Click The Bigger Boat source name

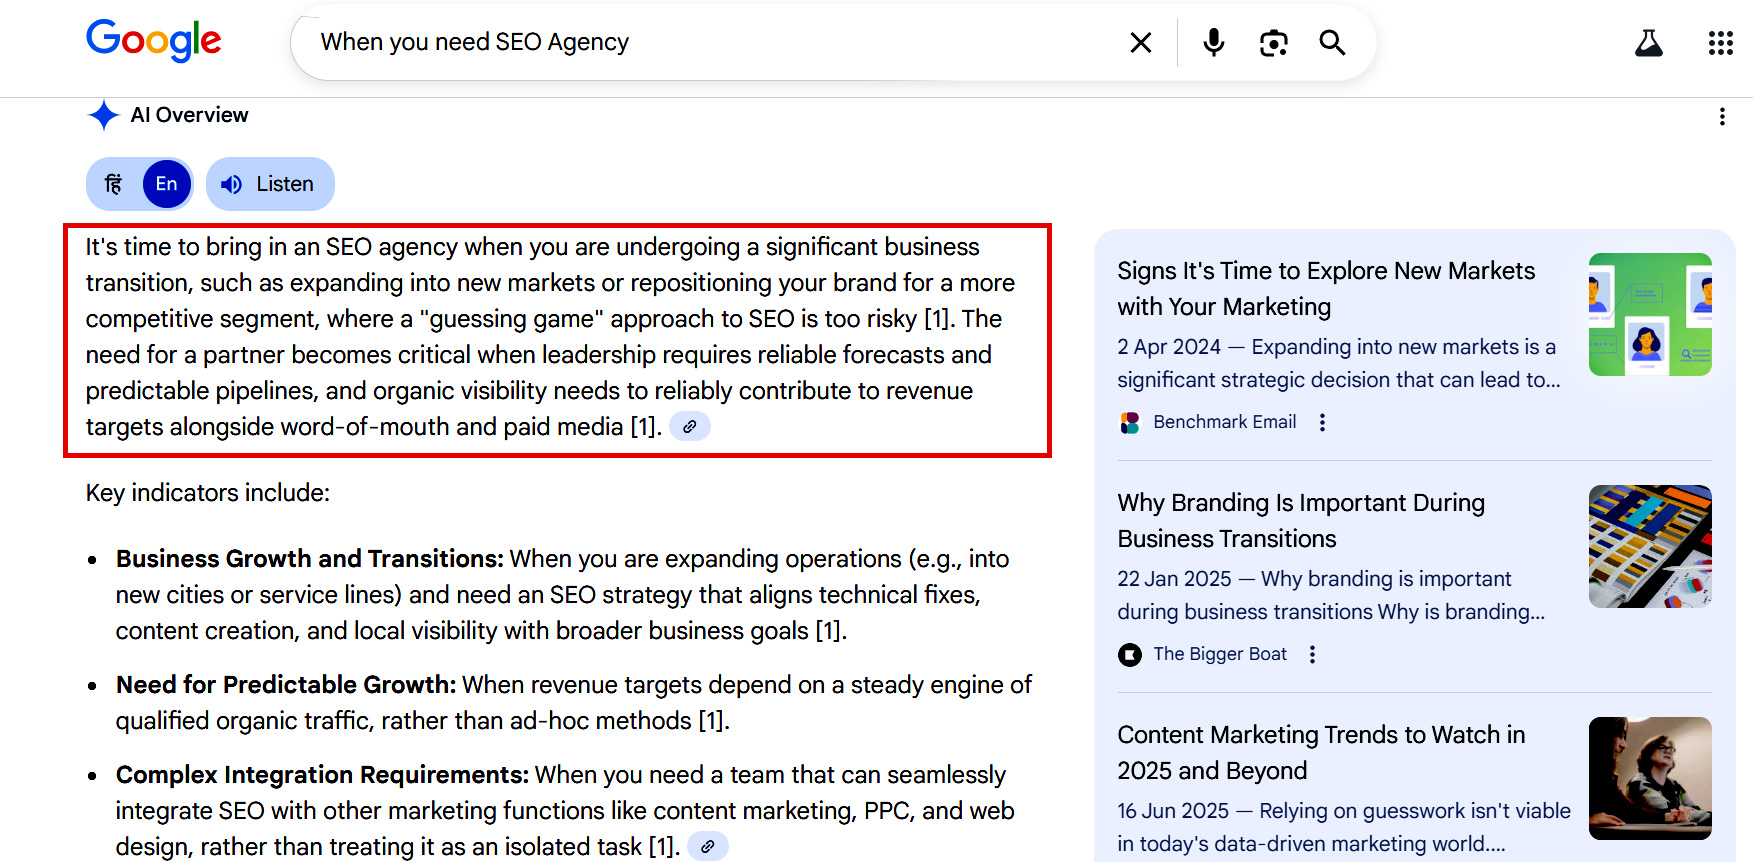pos(1220,654)
